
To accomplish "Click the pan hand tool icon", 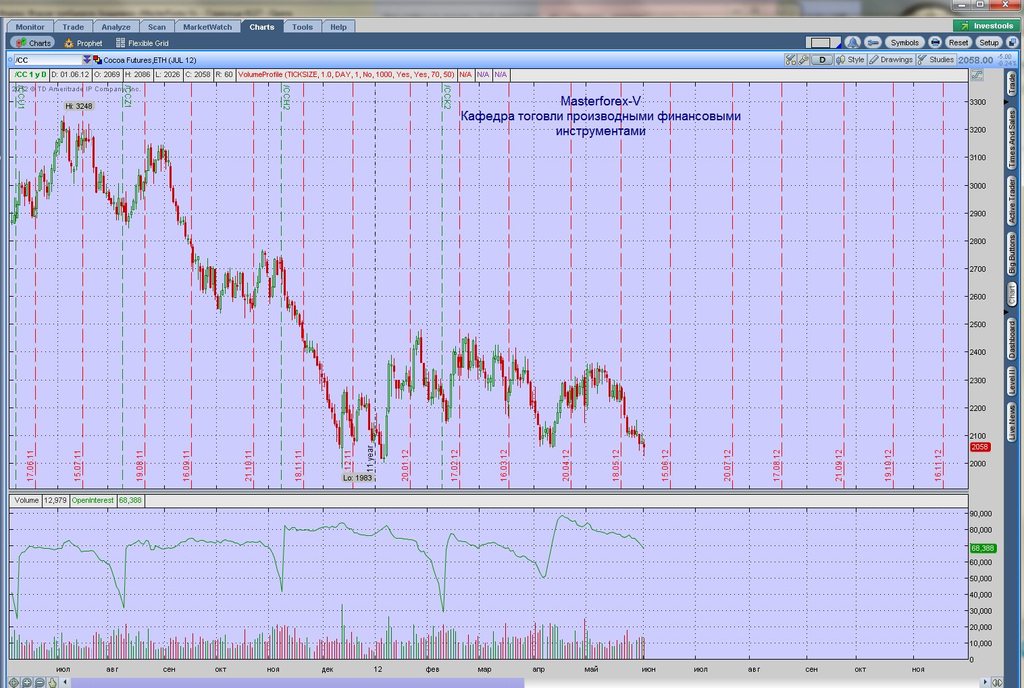I will (x=52, y=682).
